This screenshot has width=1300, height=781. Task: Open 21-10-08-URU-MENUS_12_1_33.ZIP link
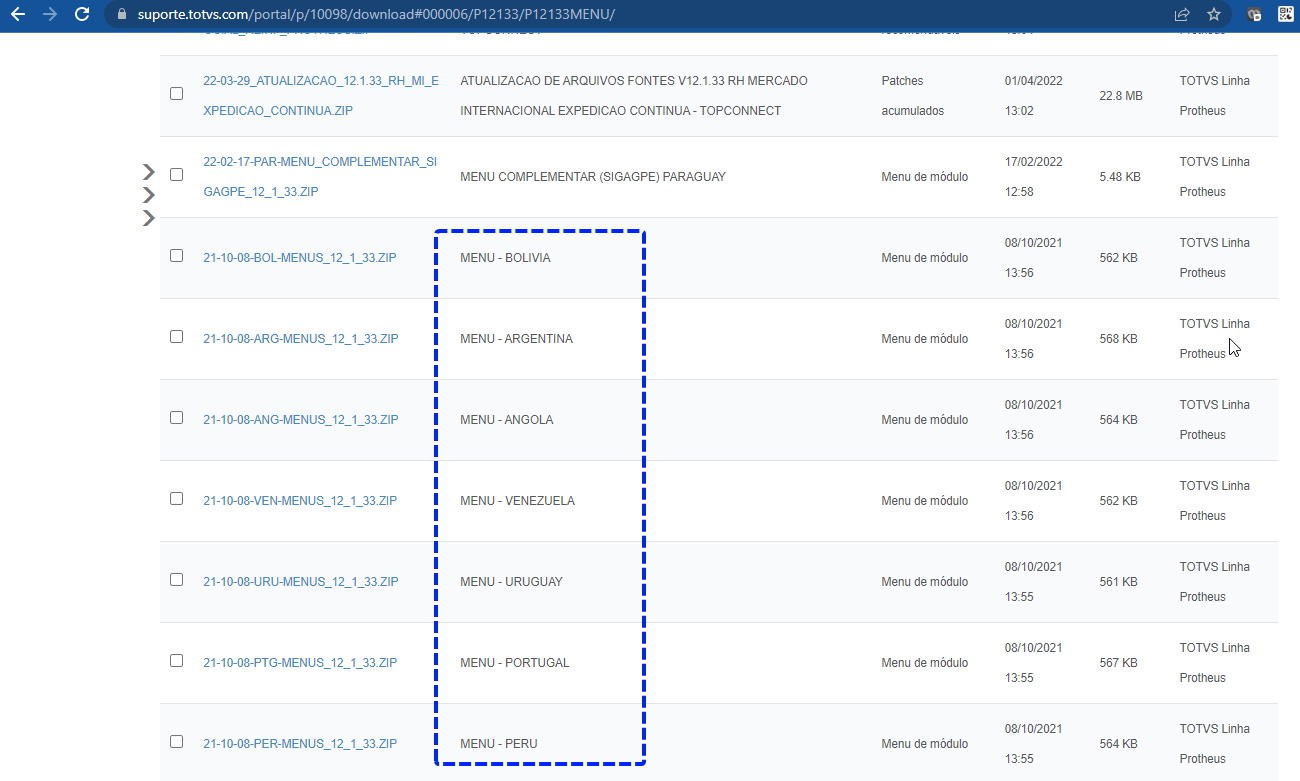pos(301,582)
